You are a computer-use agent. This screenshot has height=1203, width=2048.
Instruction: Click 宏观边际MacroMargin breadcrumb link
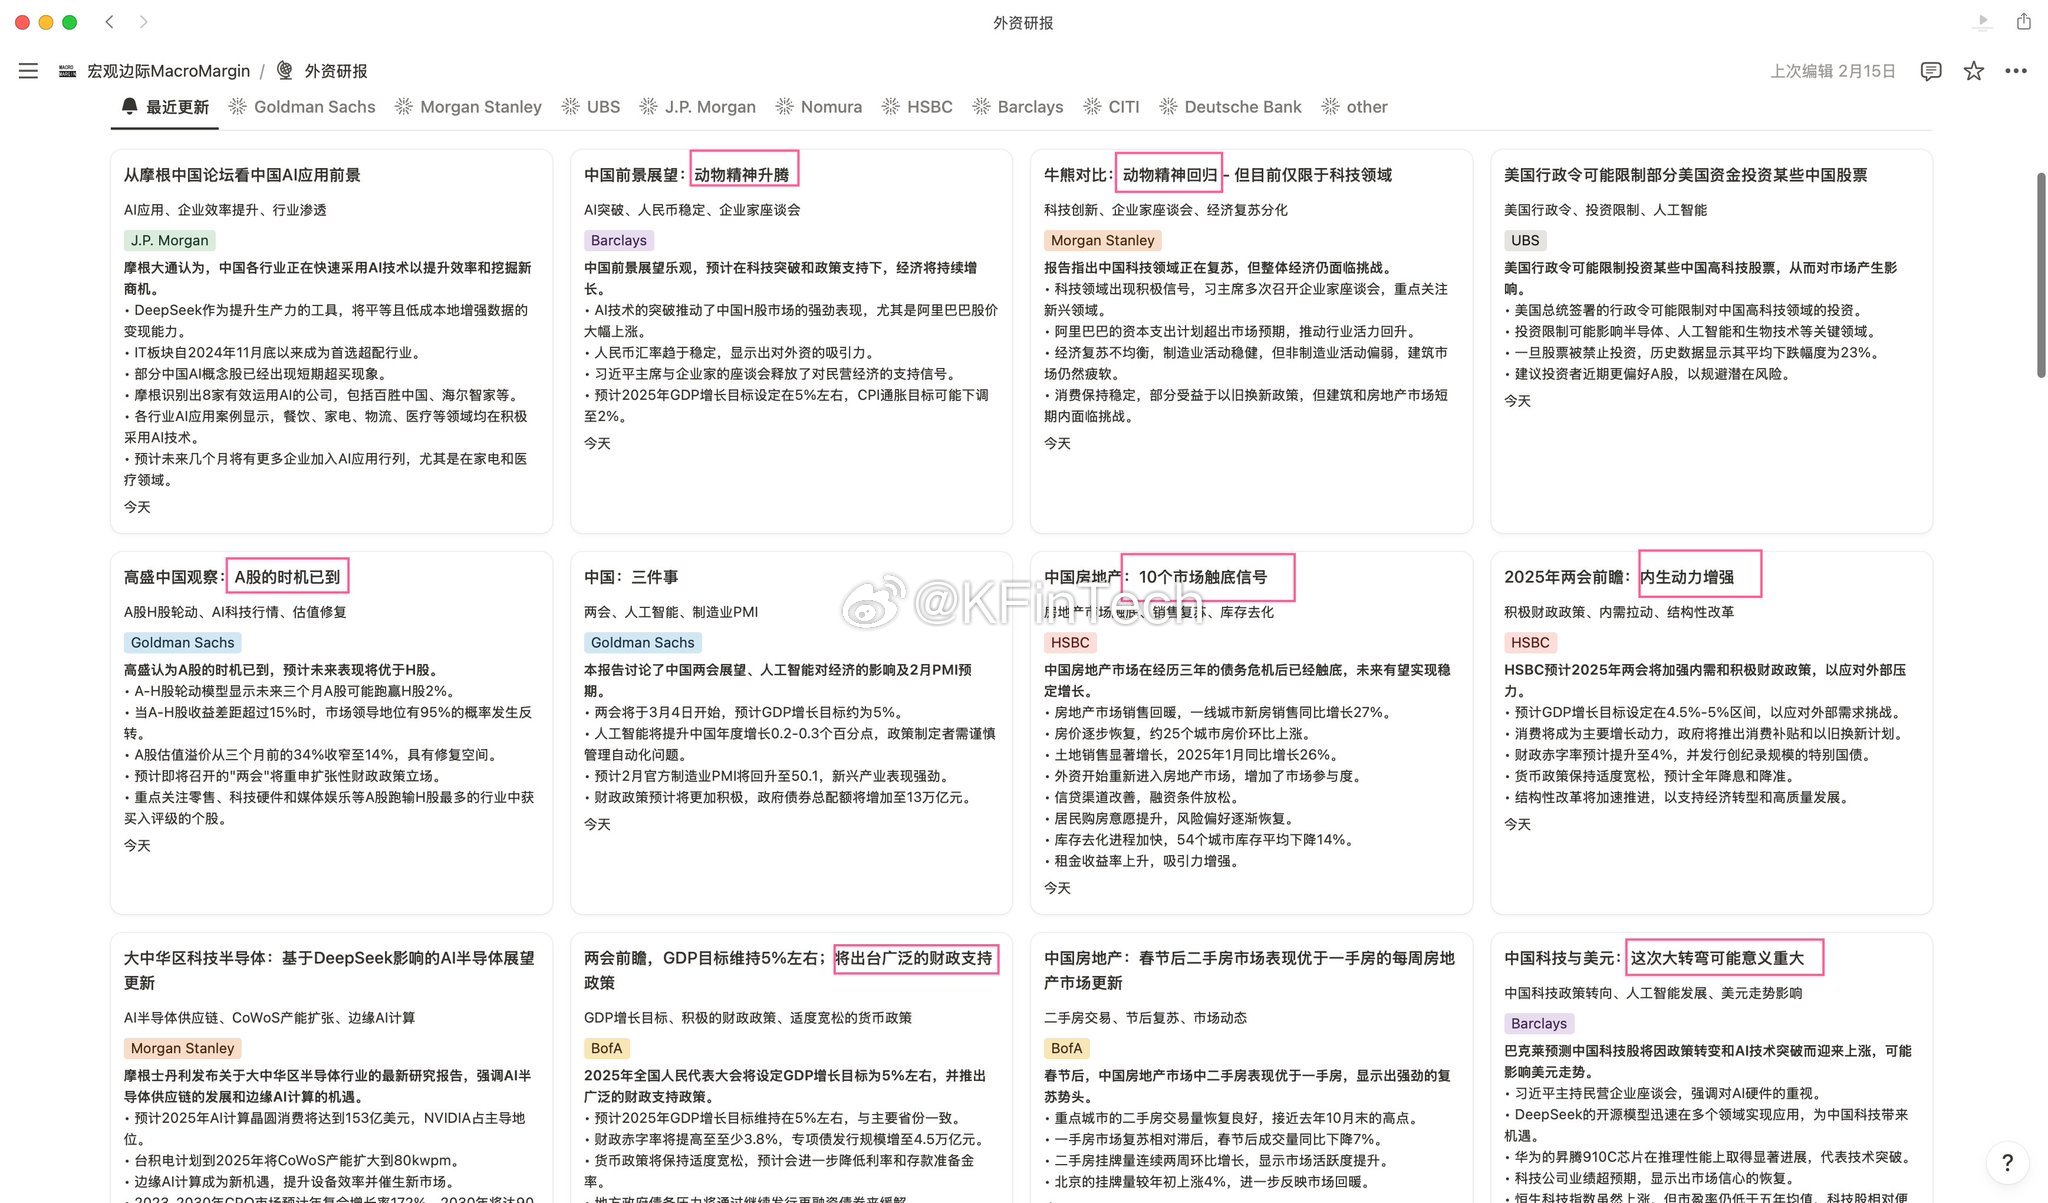click(x=168, y=71)
